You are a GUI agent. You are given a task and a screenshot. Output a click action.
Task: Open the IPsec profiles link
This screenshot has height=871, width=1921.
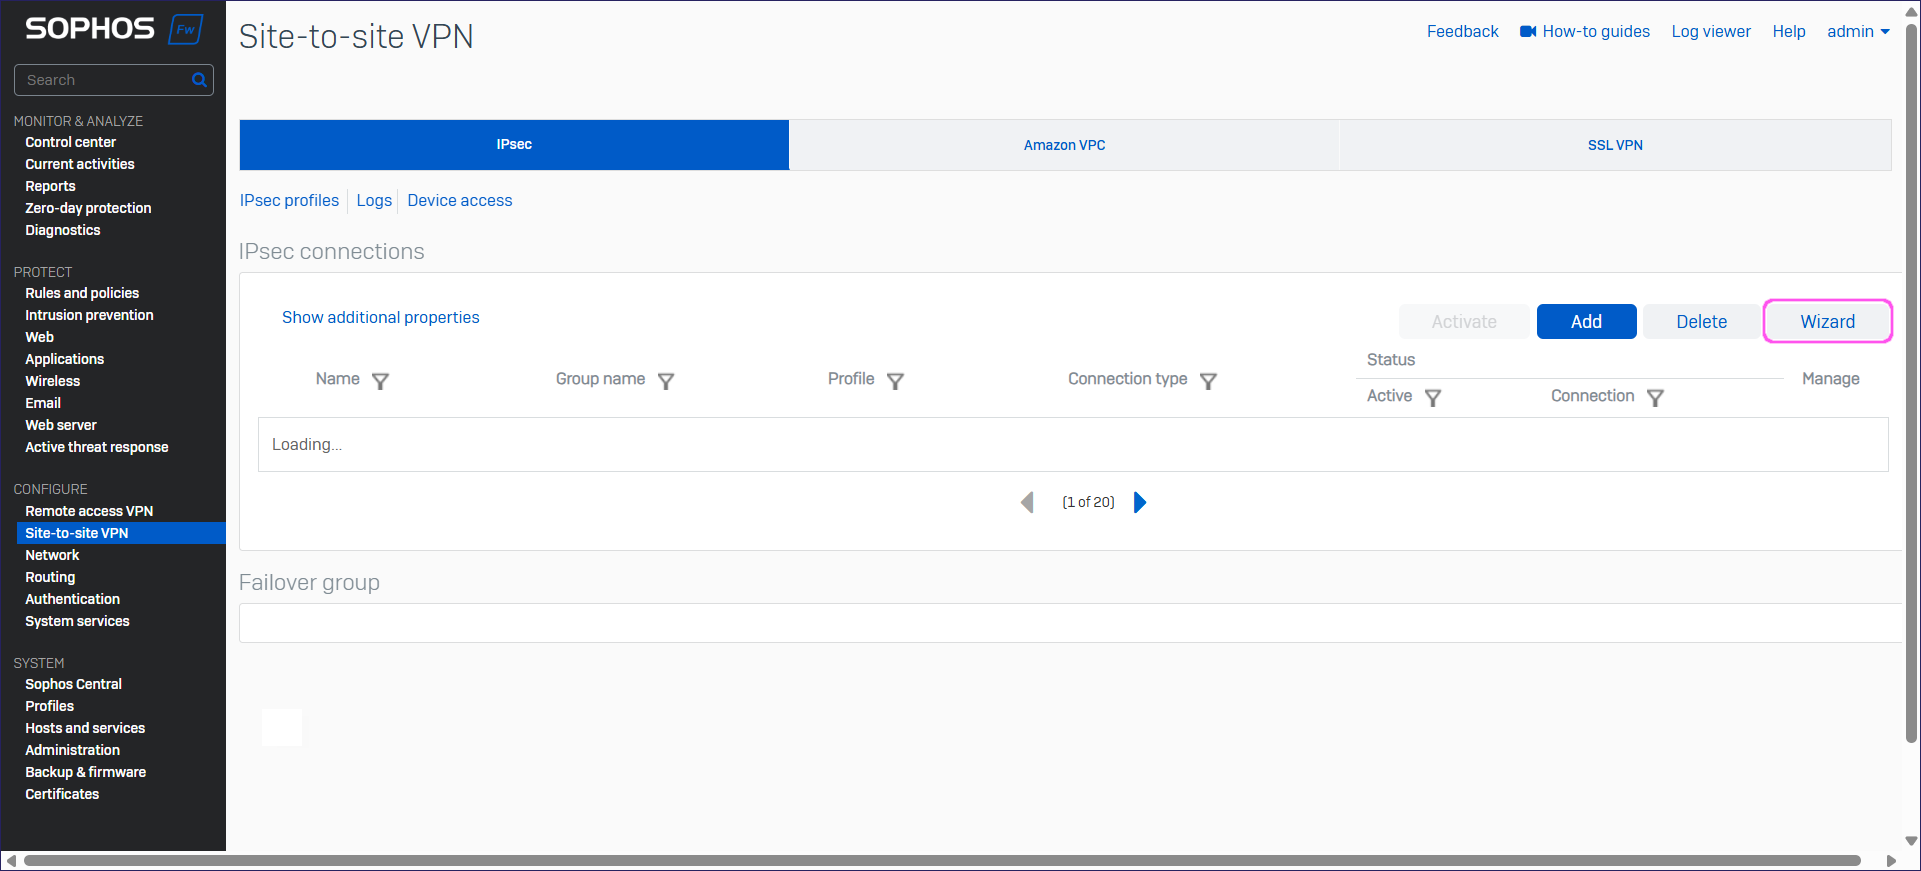(x=289, y=200)
